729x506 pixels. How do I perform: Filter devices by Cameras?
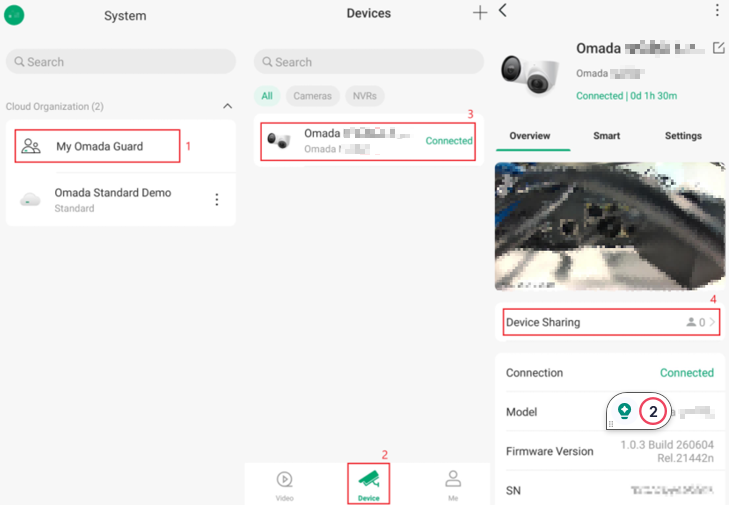click(x=312, y=96)
